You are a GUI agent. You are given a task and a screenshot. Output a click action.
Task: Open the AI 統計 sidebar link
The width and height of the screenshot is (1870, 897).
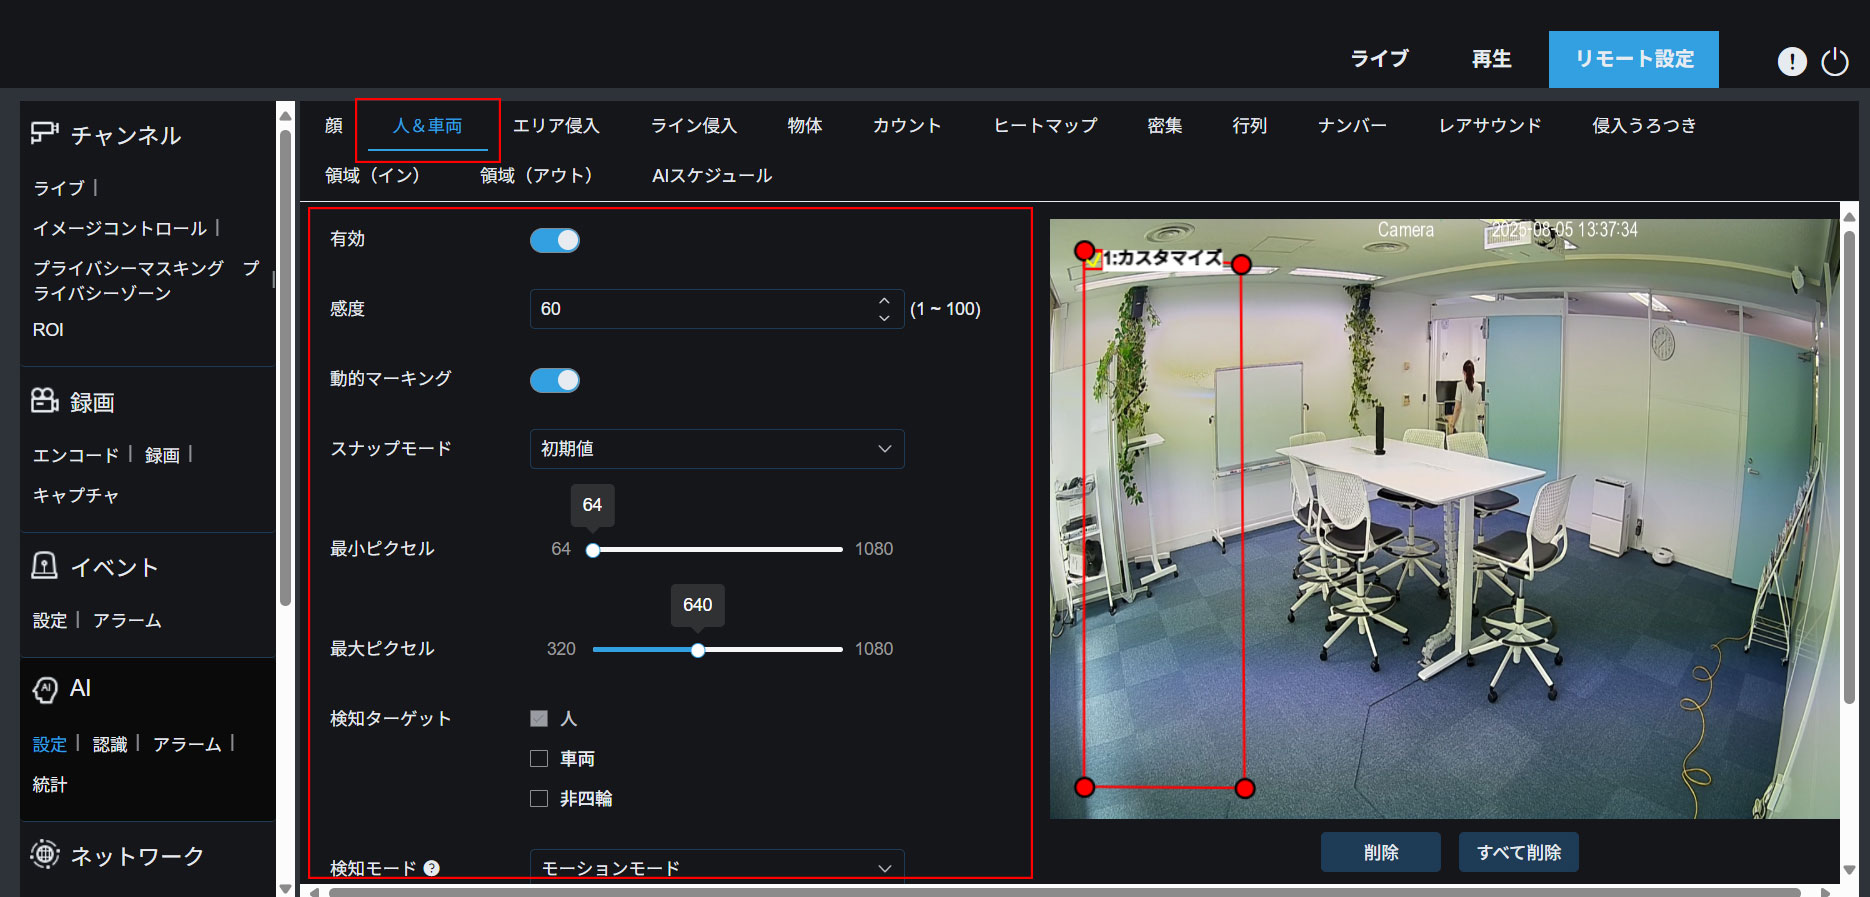[x=50, y=785]
